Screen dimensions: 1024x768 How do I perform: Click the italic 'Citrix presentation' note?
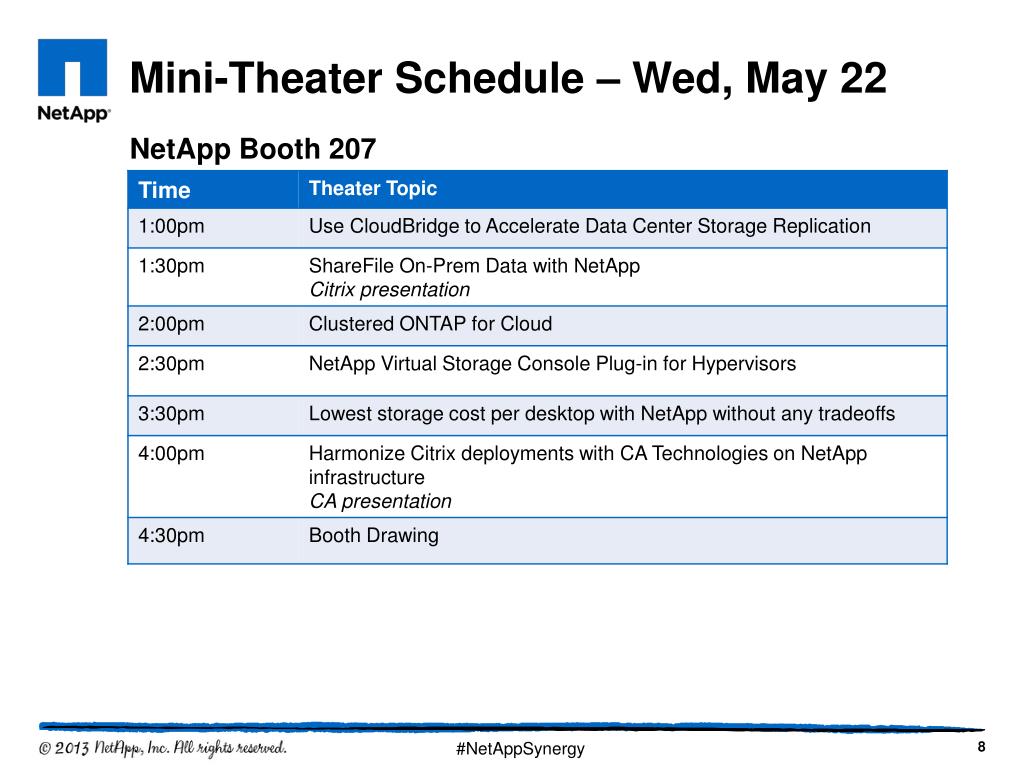tap(389, 289)
